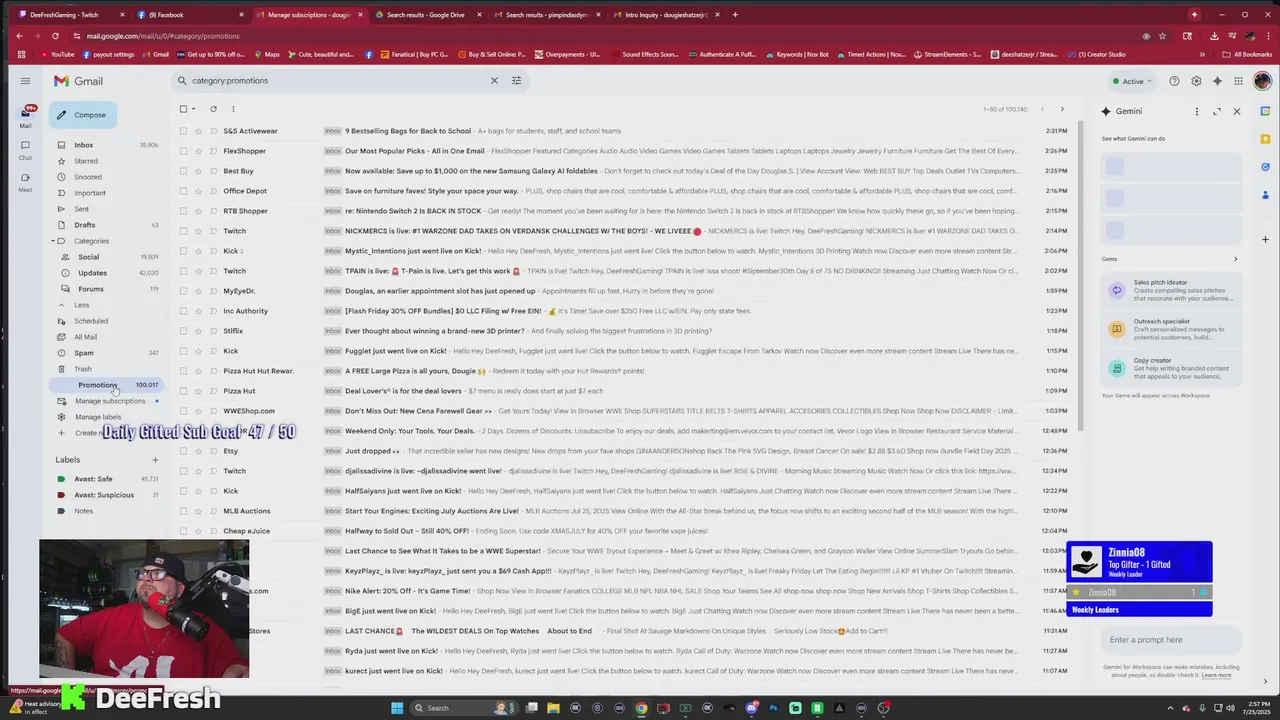Close the Gemini side panel
The image size is (1280, 720).
click(x=1237, y=111)
